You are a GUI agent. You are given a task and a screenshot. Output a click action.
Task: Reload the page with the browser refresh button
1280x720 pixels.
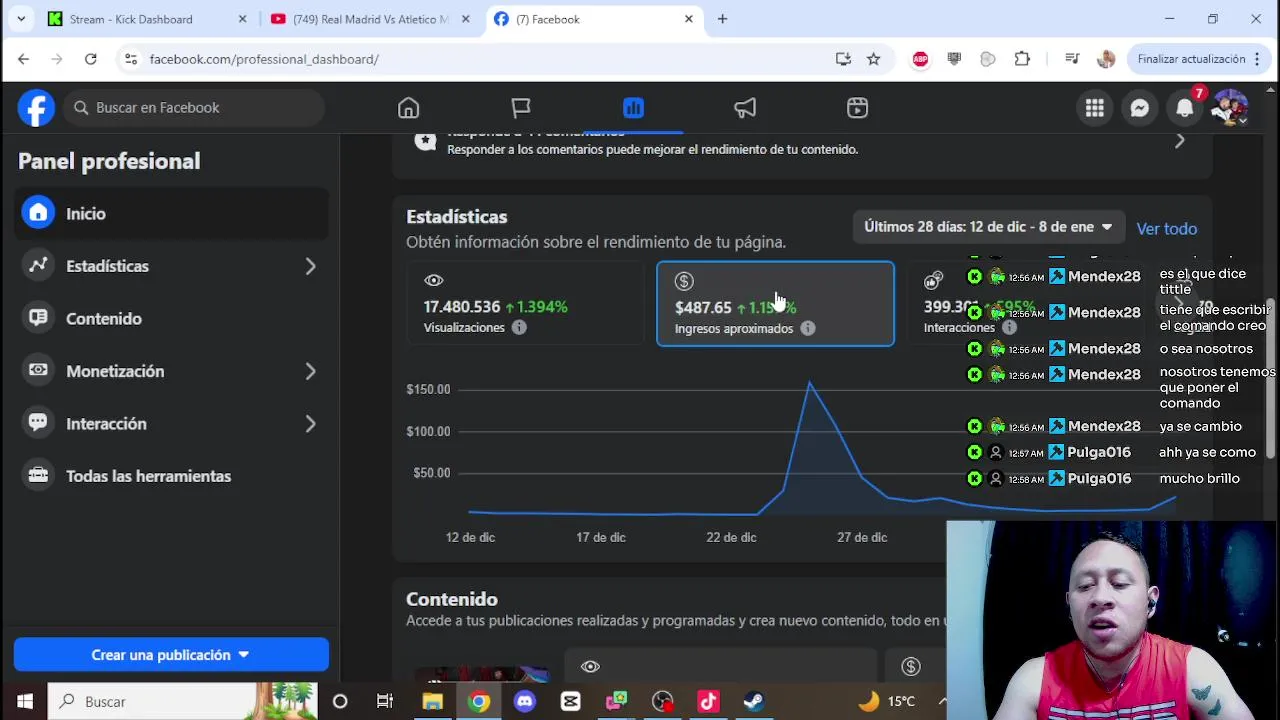[90, 59]
